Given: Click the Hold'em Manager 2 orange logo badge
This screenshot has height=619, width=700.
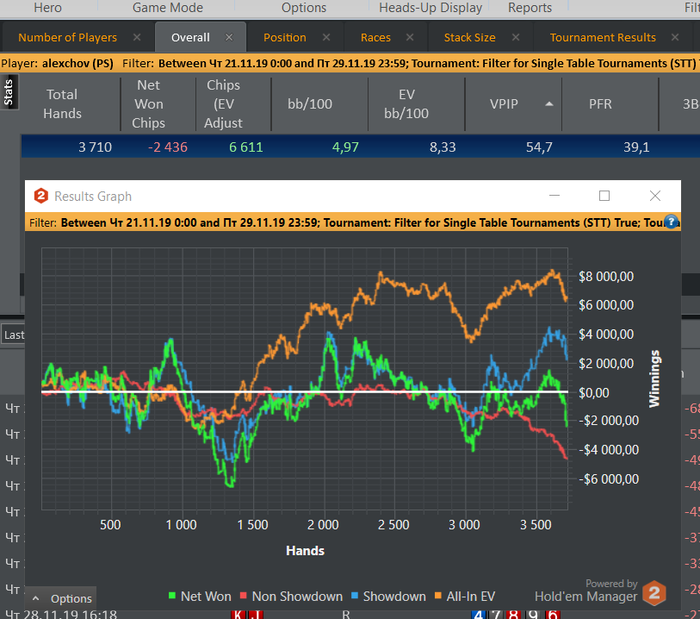Looking at the screenshot, I should (x=654, y=593).
